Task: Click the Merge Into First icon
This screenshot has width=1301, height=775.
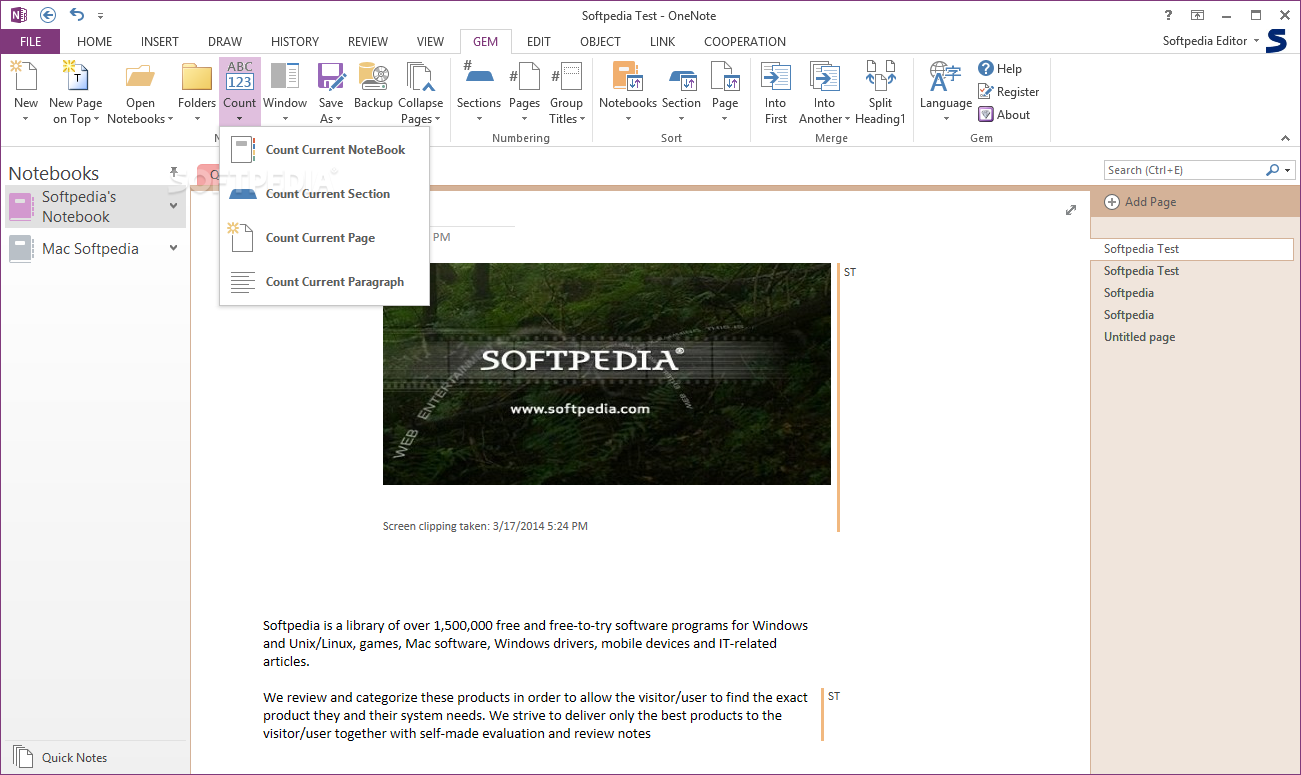Action: tap(776, 76)
